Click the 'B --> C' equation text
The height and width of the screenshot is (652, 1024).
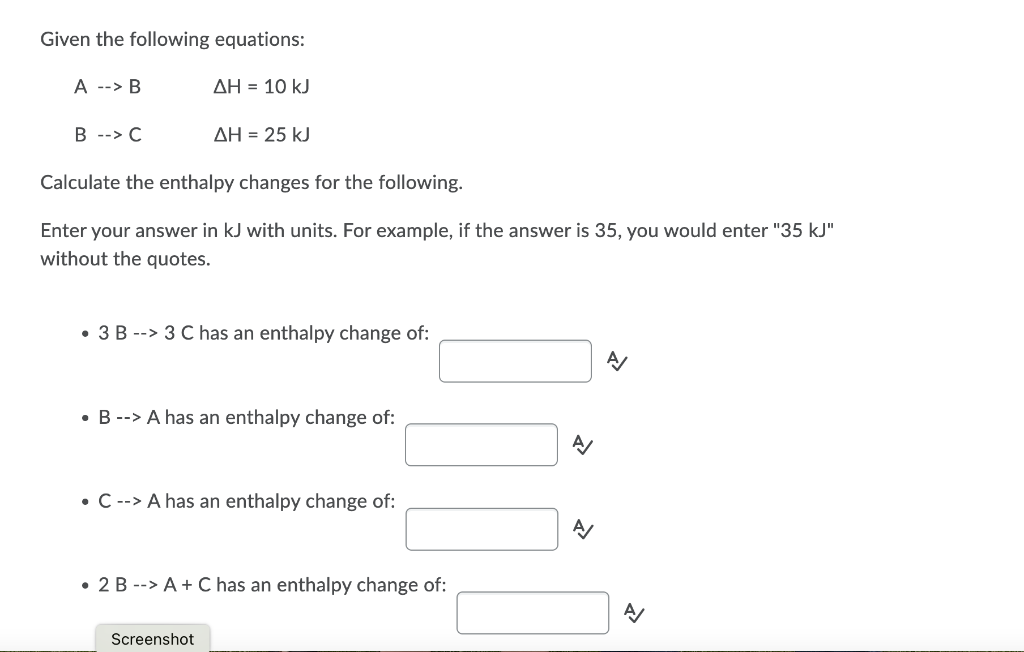108,135
